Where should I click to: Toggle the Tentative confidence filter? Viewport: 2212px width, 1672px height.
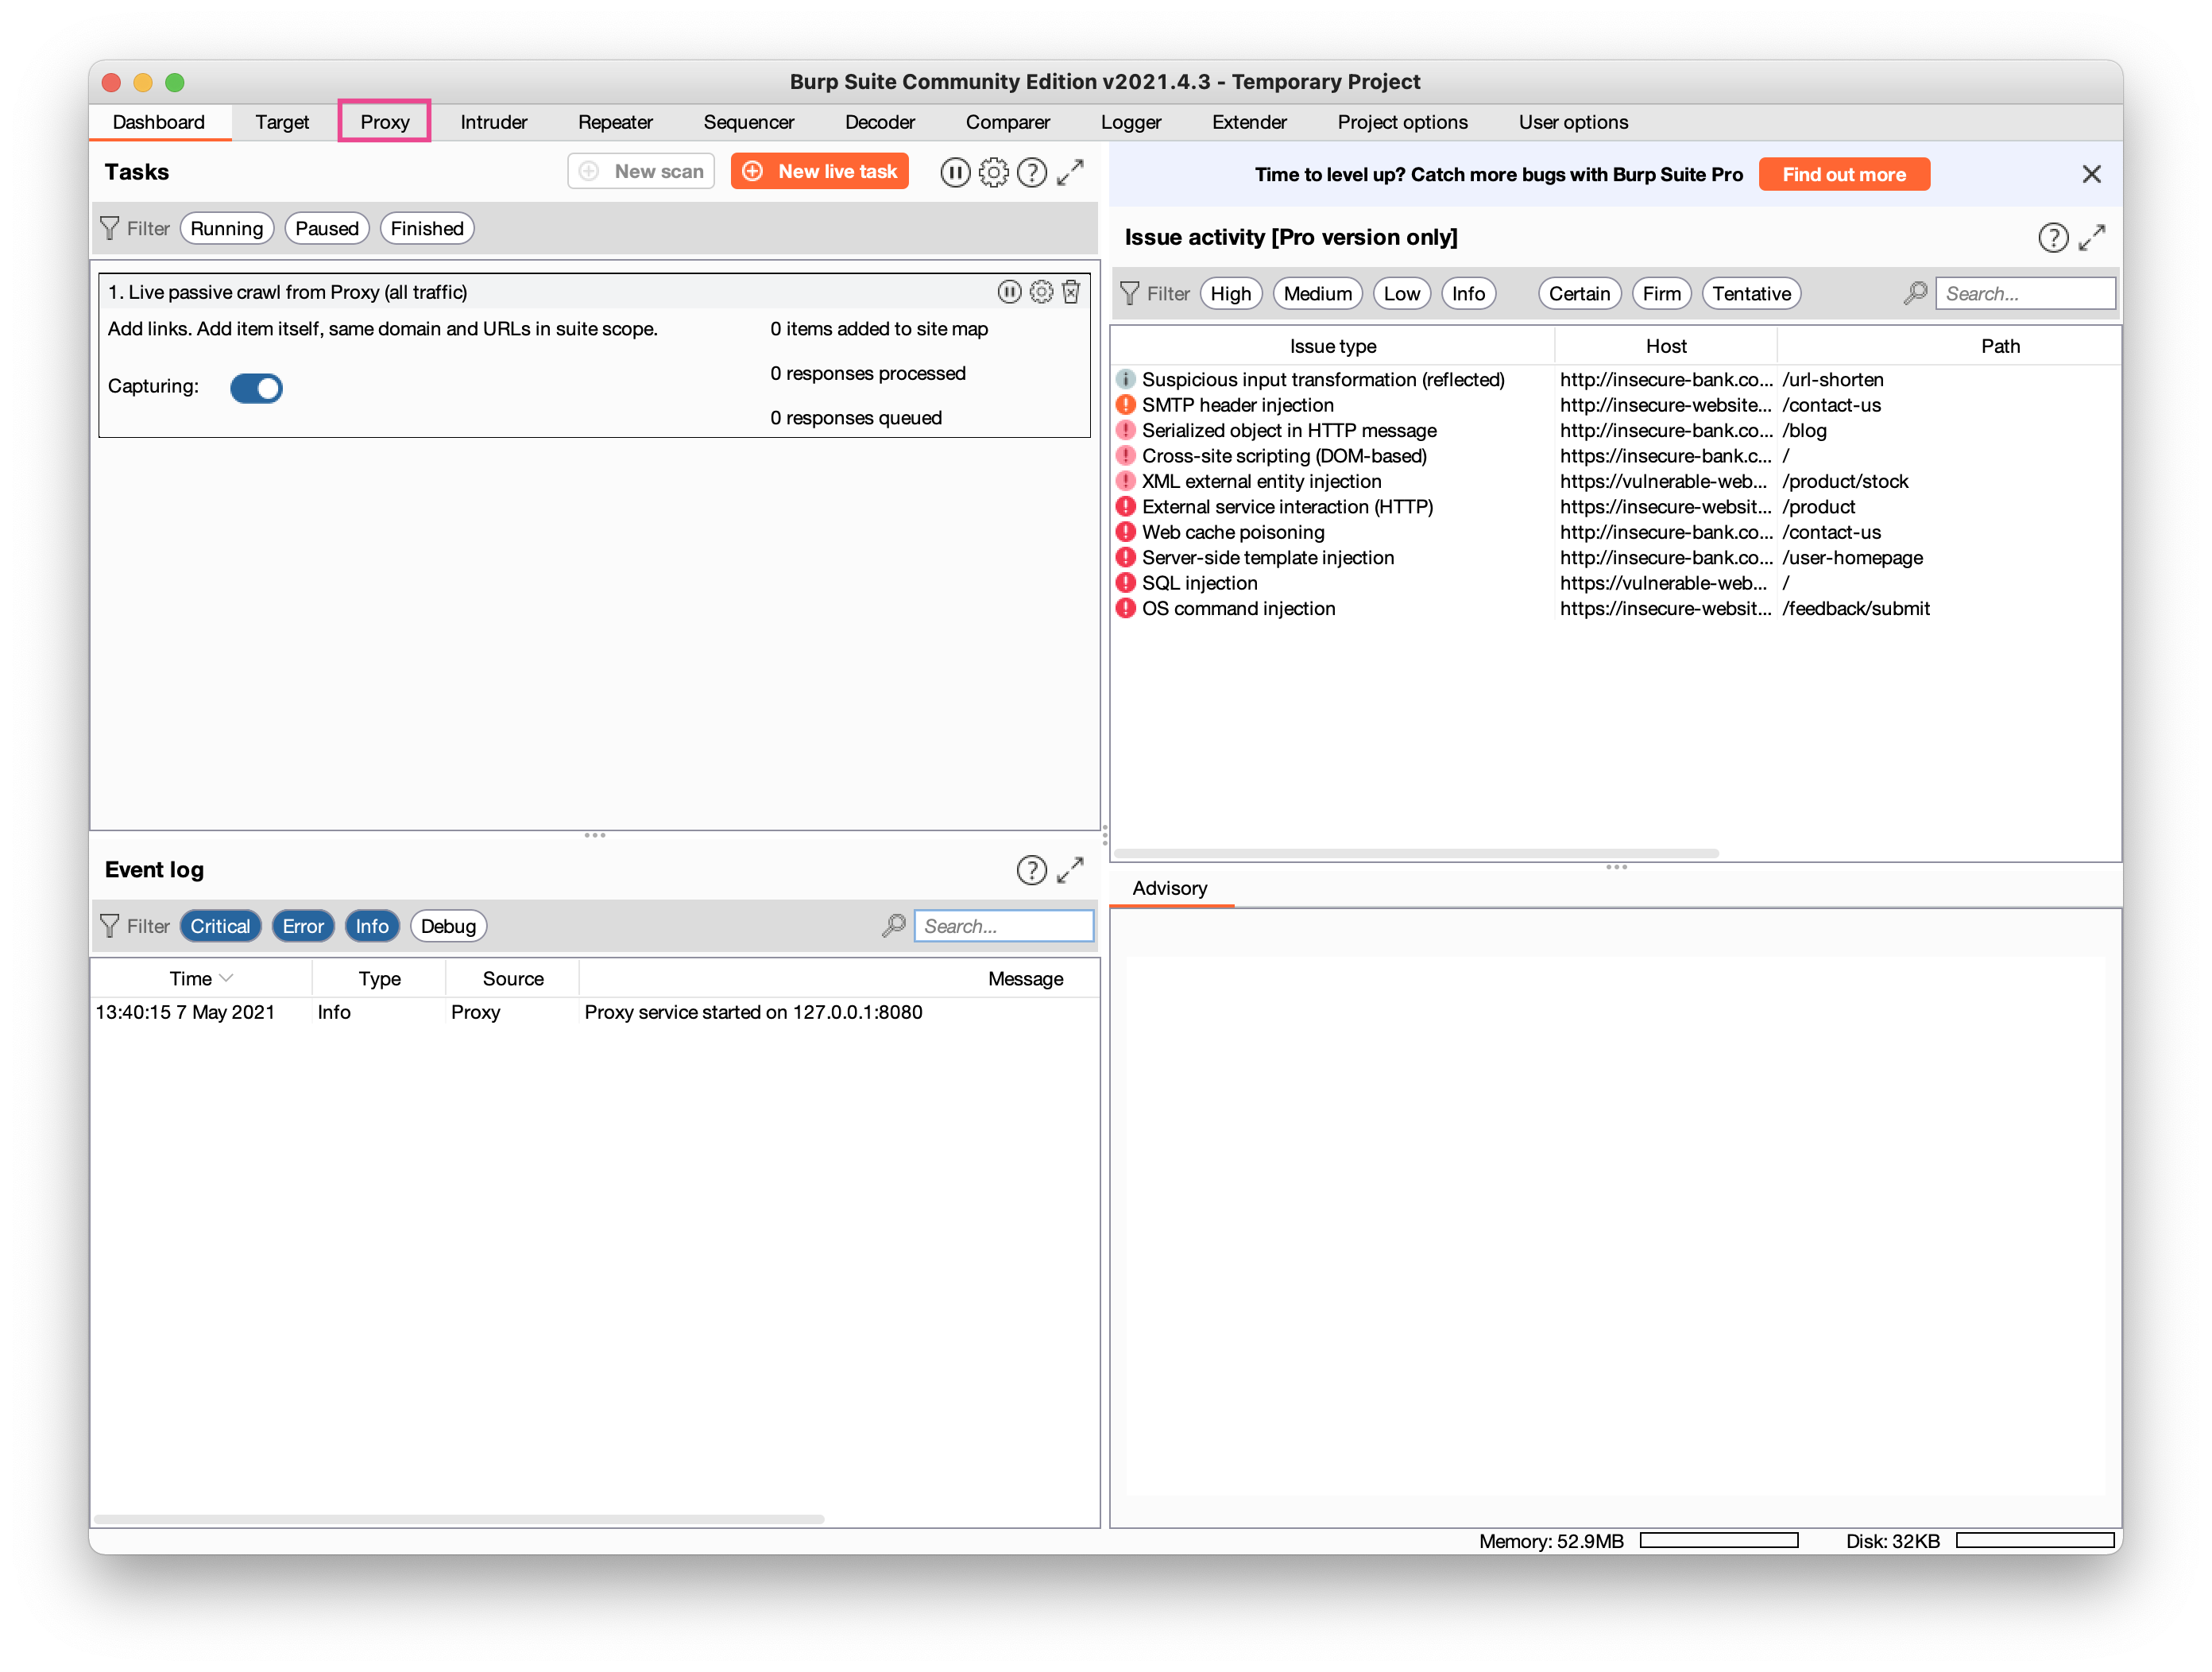[1751, 294]
